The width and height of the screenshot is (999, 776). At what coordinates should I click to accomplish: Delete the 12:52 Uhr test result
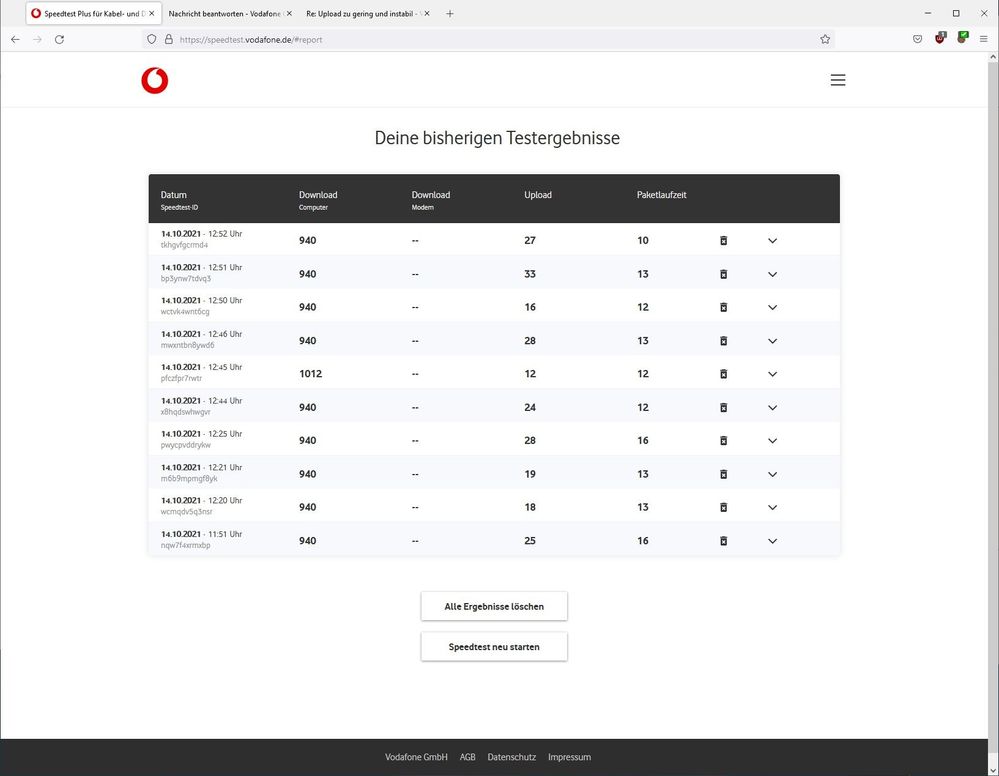click(723, 241)
